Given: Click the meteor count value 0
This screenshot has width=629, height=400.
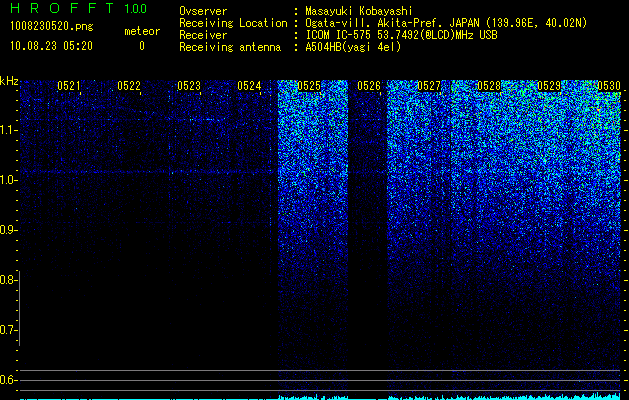Looking at the screenshot, I should [x=142, y=46].
